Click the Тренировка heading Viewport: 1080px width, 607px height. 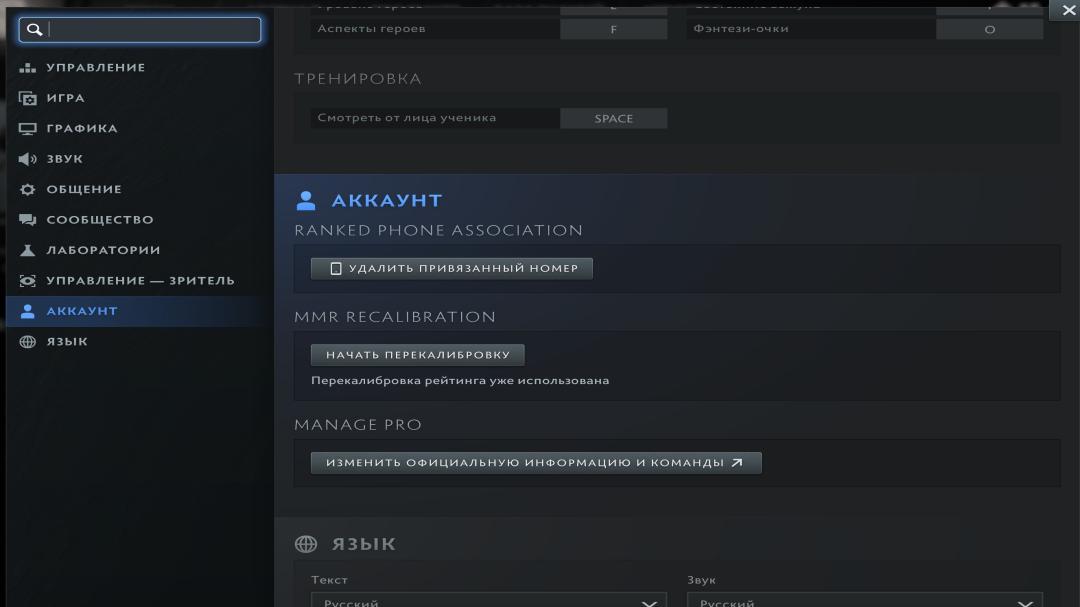[357, 79]
